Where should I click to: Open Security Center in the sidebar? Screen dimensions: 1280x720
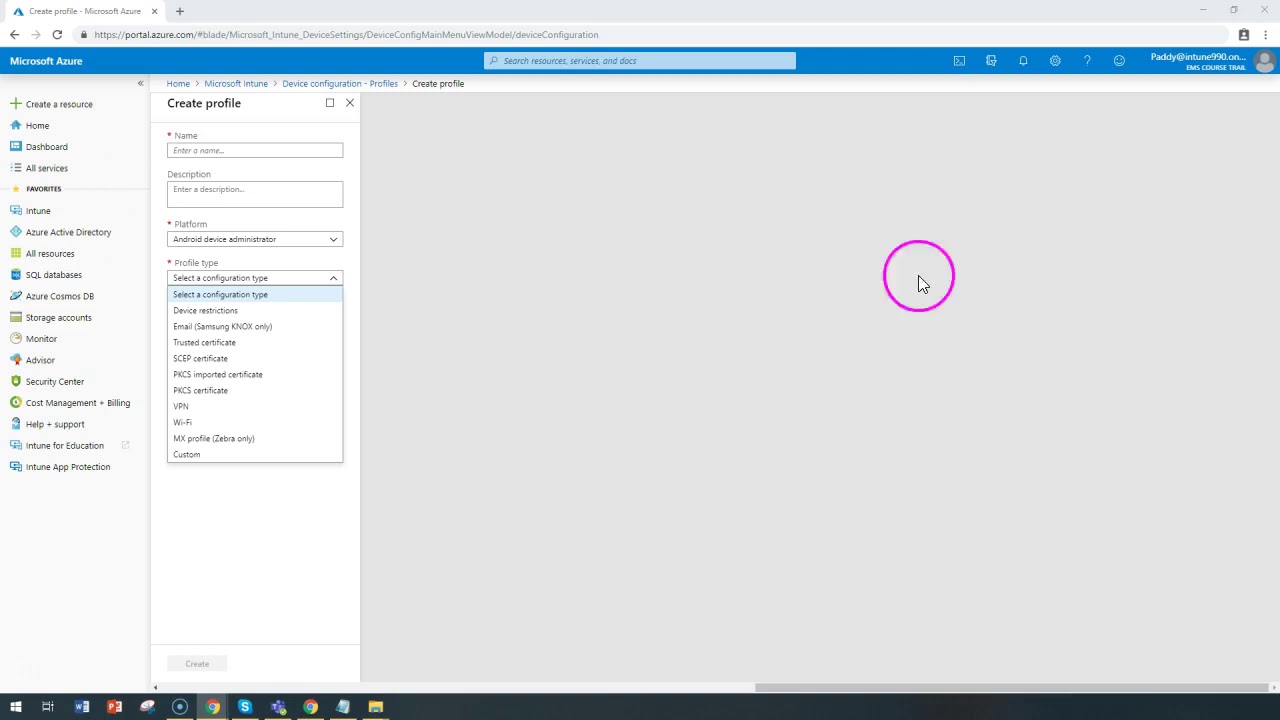click(x=55, y=382)
